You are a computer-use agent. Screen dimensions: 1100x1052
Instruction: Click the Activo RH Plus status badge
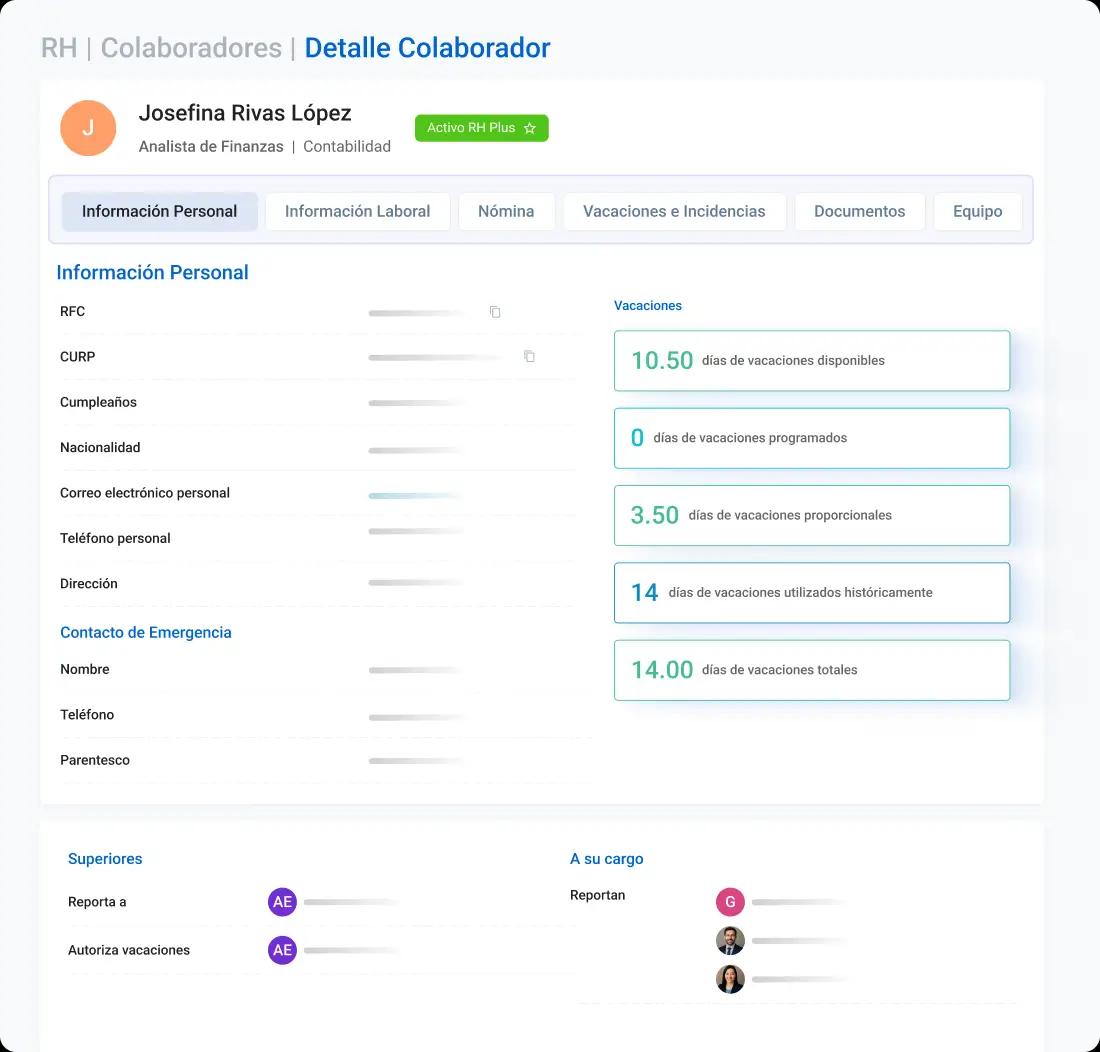[x=481, y=128]
